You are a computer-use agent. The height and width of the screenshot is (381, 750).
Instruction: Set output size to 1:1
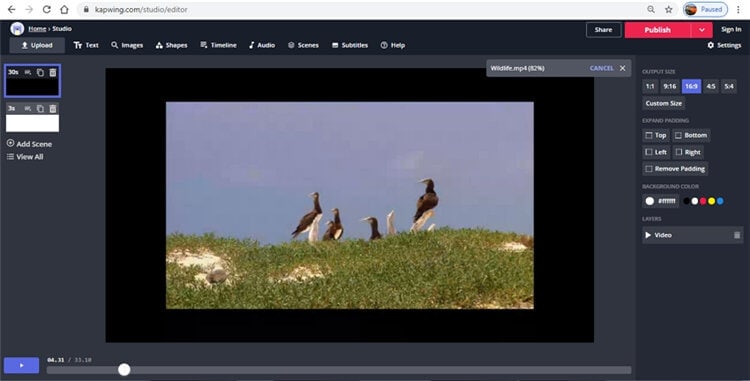[x=650, y=86]
